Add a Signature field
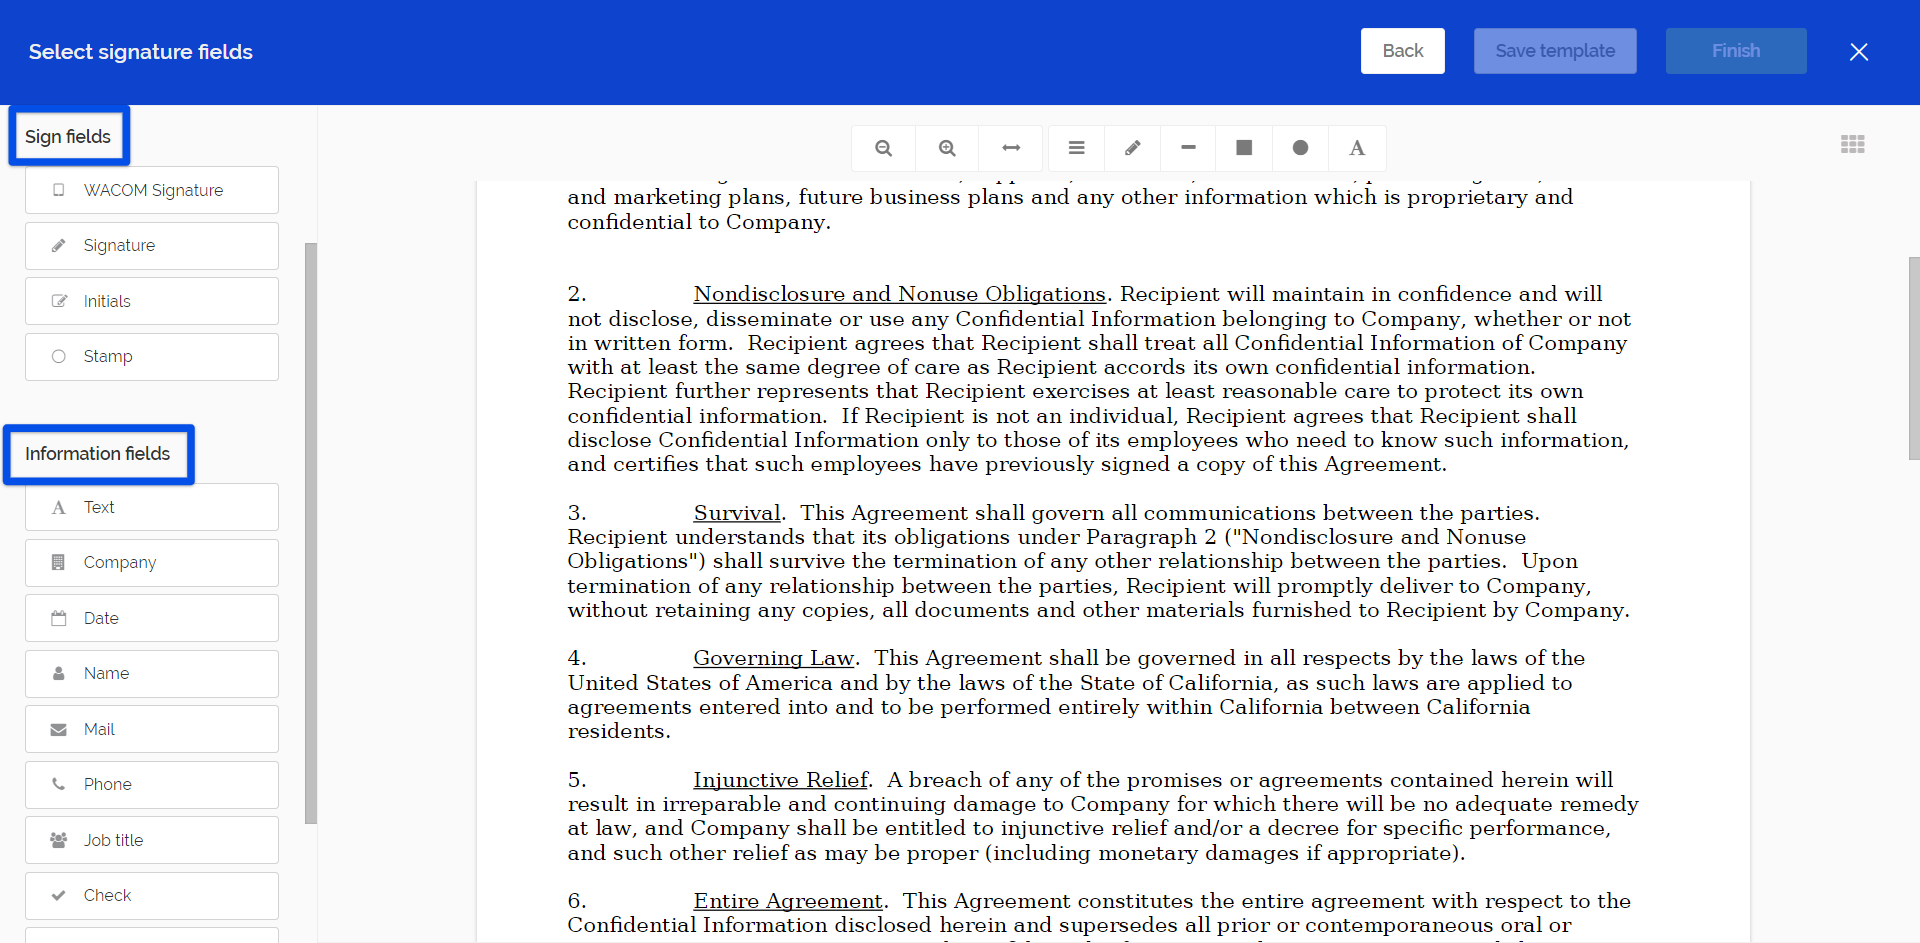 coord(152,246)
